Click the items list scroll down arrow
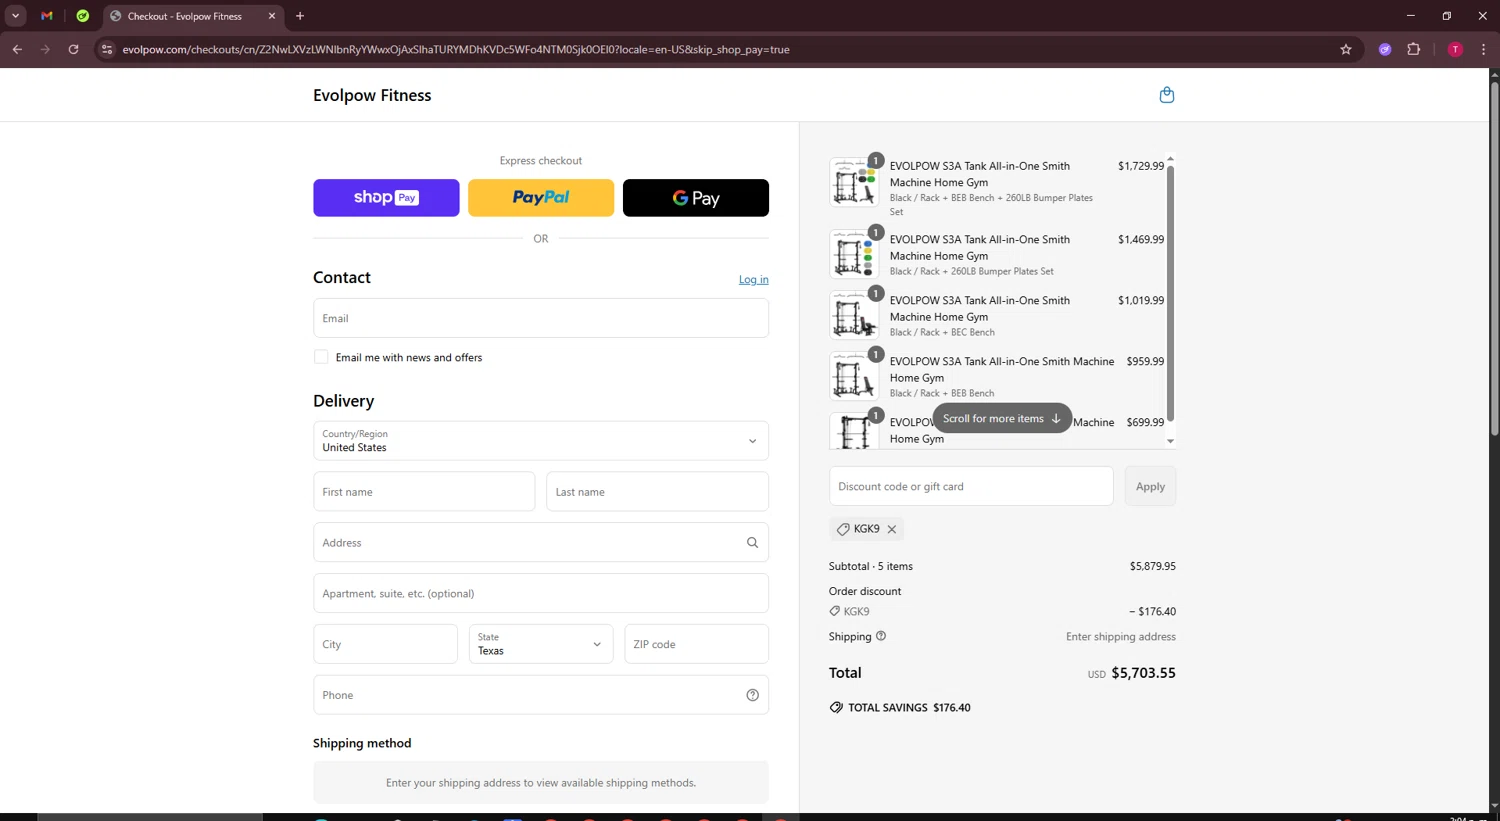 (x=1170, y=441)
